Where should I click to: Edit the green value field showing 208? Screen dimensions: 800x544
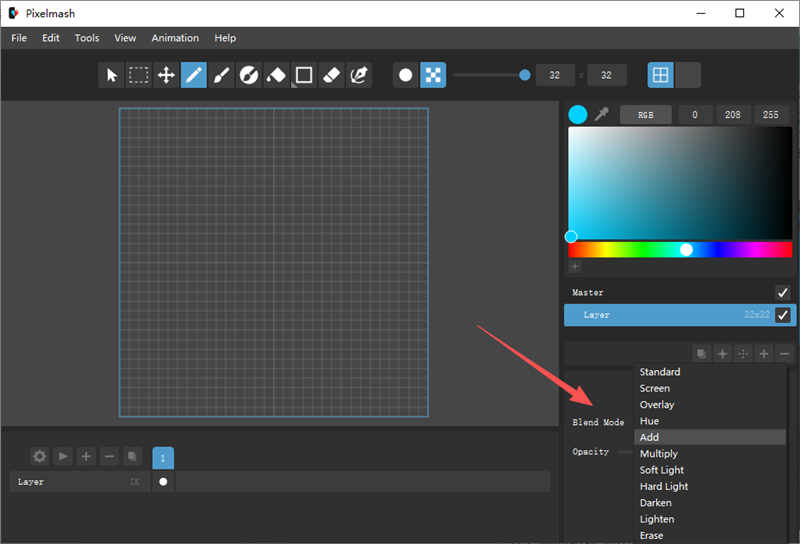coord(733,115)
